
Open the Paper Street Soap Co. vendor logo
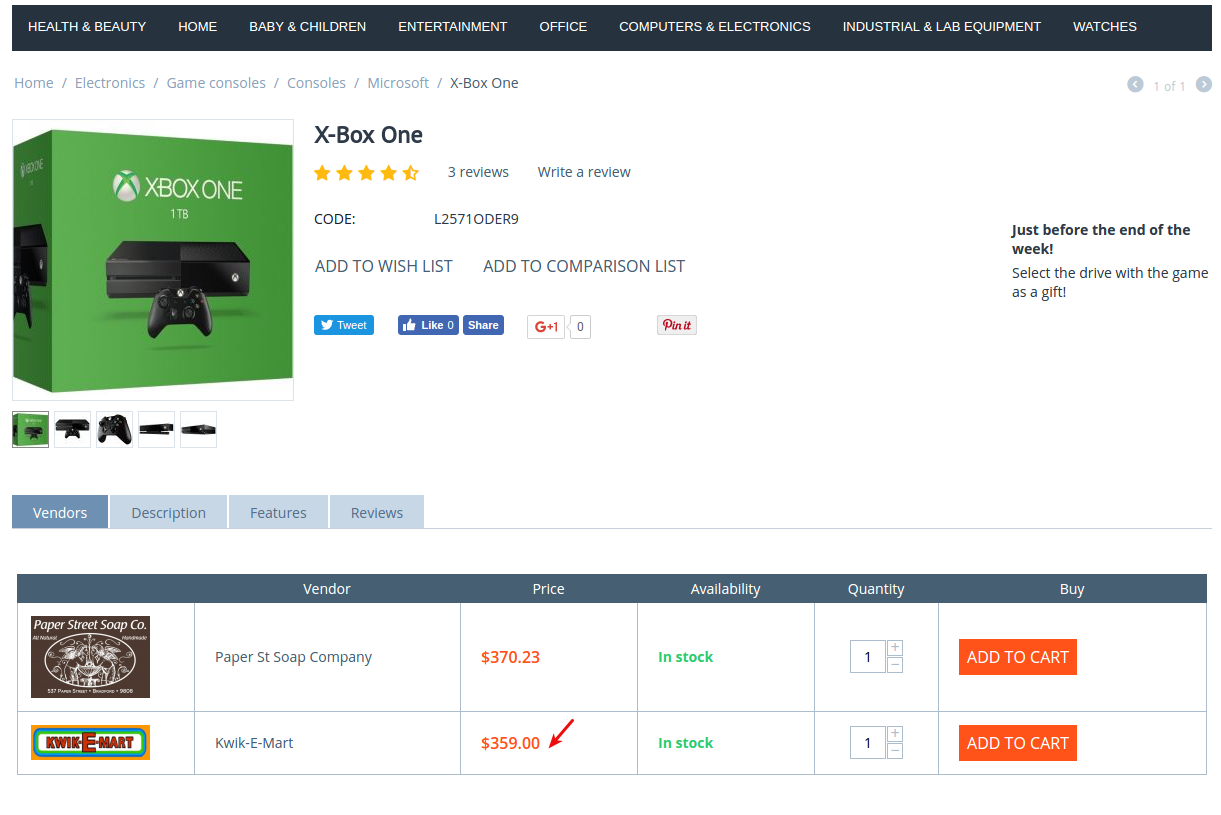tap(90, 657)
